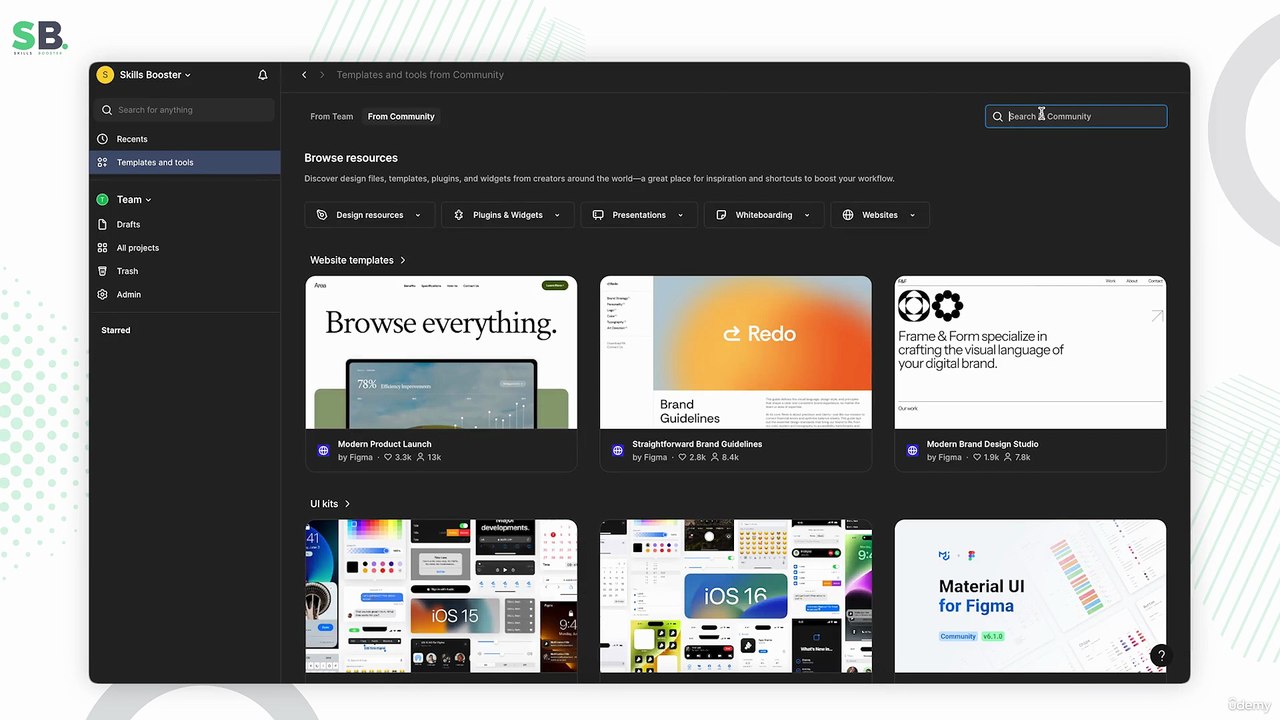Image resolution: width=1280 pixels, height=720 pixels.
Task: Open the Design resources dropdown
Action: pos(369,215)
